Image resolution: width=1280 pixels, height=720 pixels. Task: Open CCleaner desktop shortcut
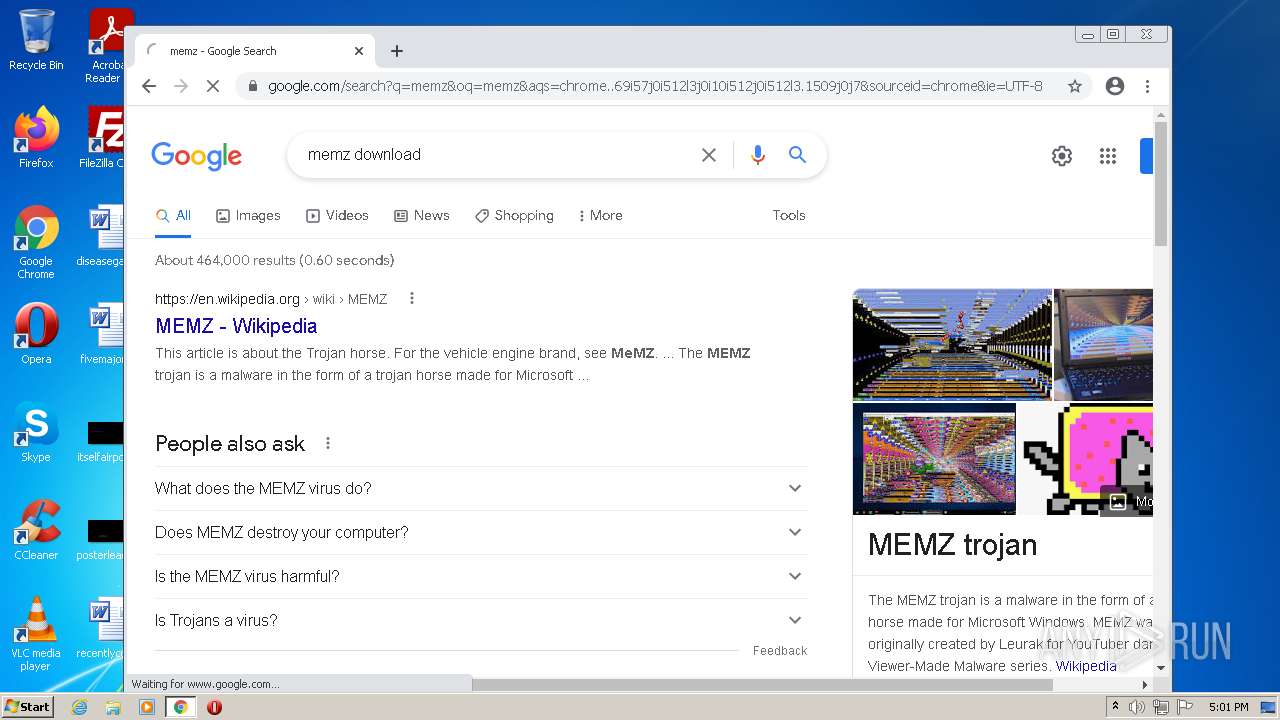pos(36,529)
